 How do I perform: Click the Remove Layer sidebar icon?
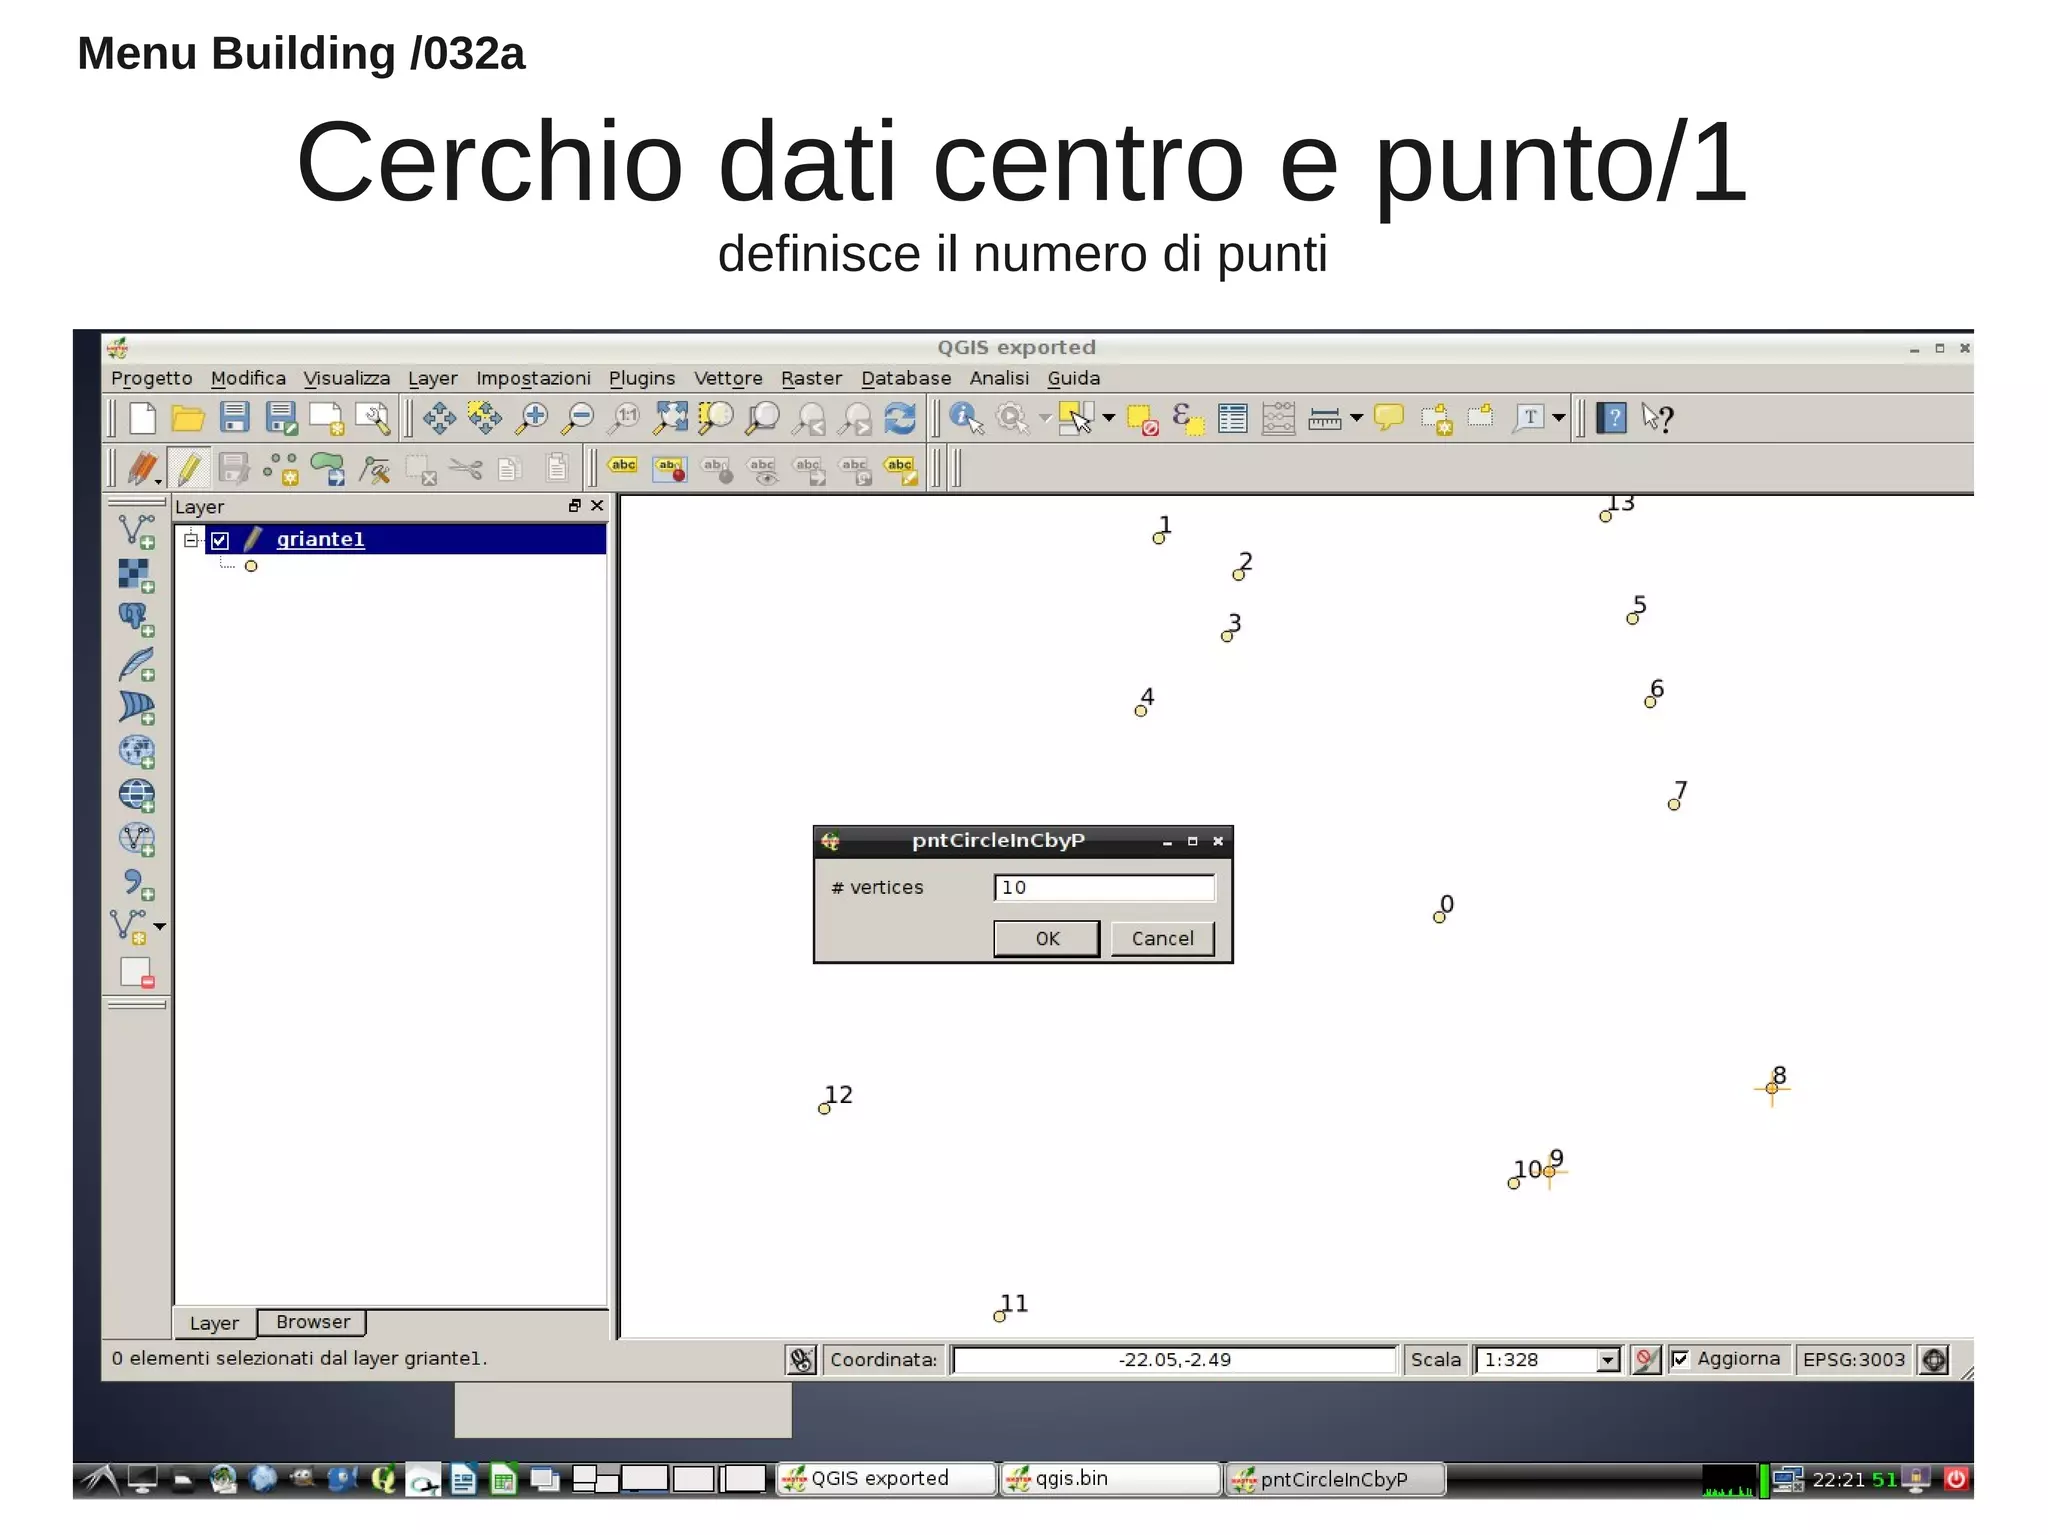point(136,972)
